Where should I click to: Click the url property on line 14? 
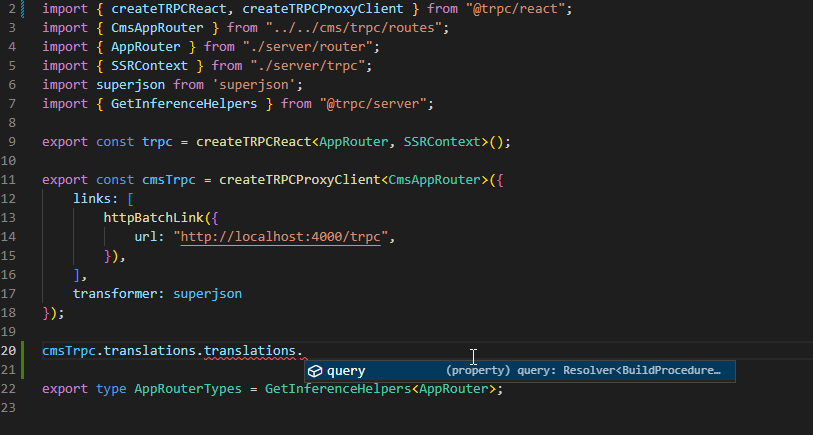point(146,237)
